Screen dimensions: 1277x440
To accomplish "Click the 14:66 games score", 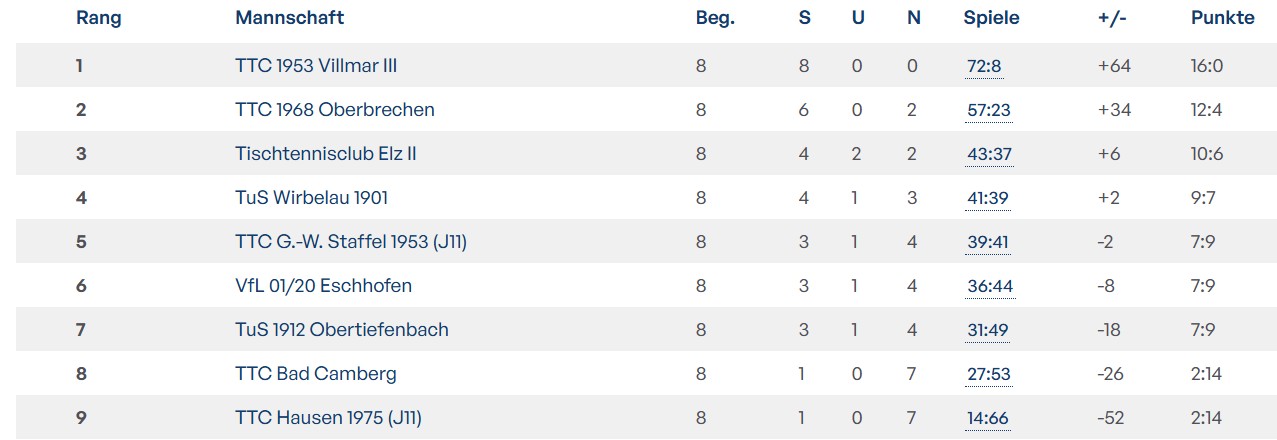I will tap(988, 419).
